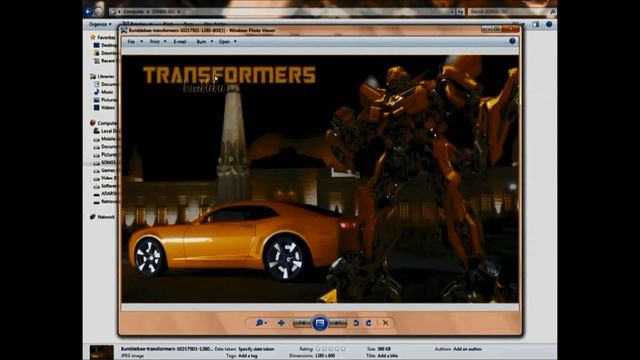Select Libraries in Explorer sidebar

coord(103,76)
